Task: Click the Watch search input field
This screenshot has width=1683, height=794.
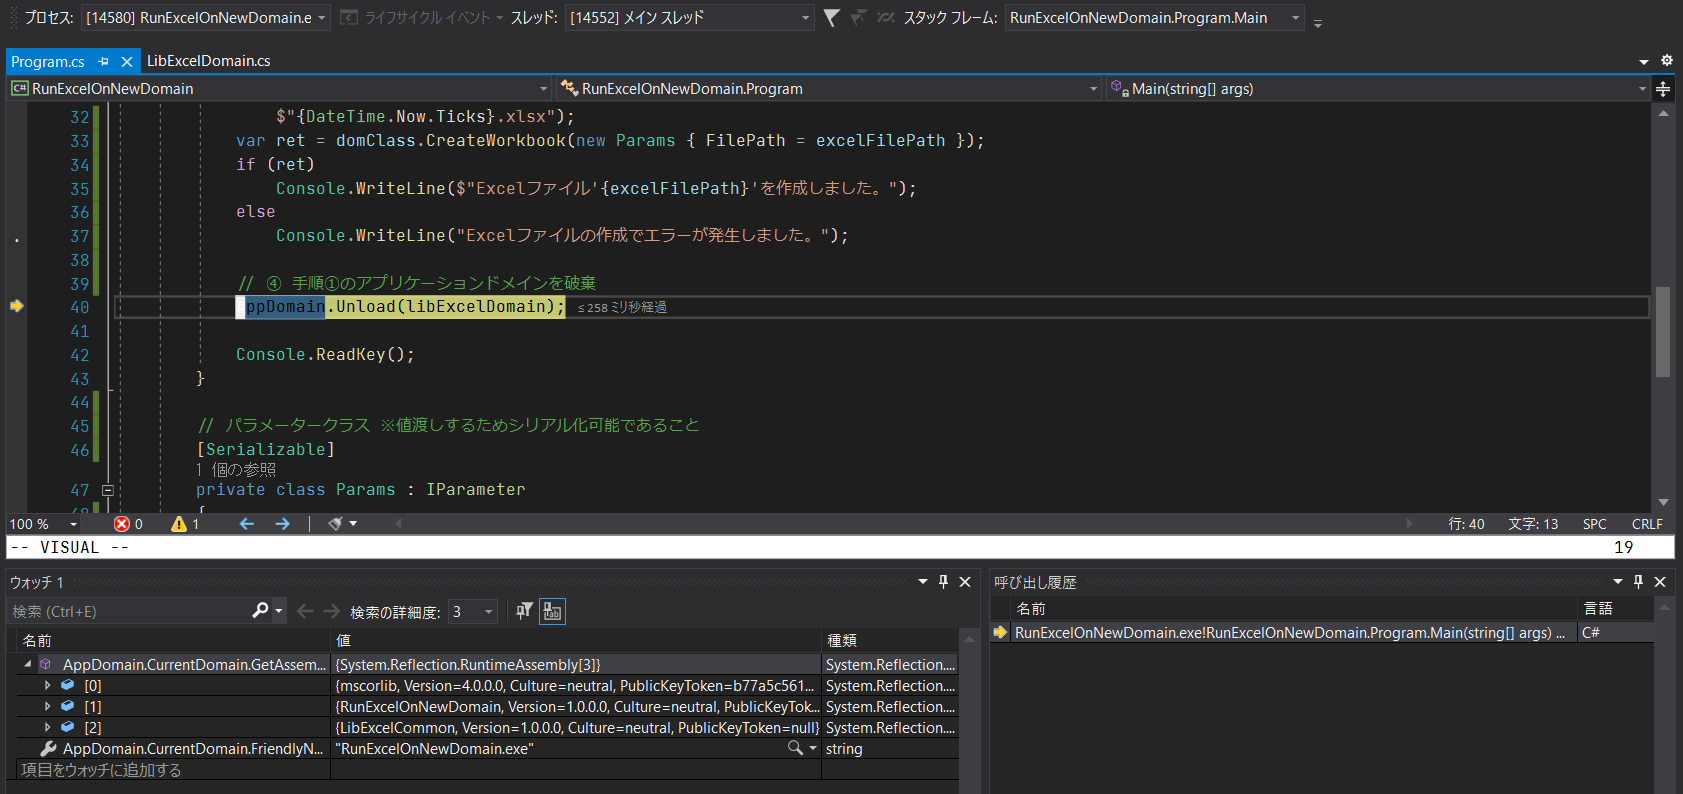Action: point(130,611)
